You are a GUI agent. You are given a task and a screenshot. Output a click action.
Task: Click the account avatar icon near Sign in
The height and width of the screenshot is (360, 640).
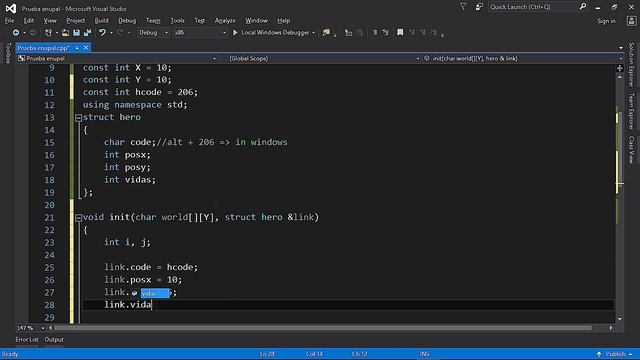[631, 21]
